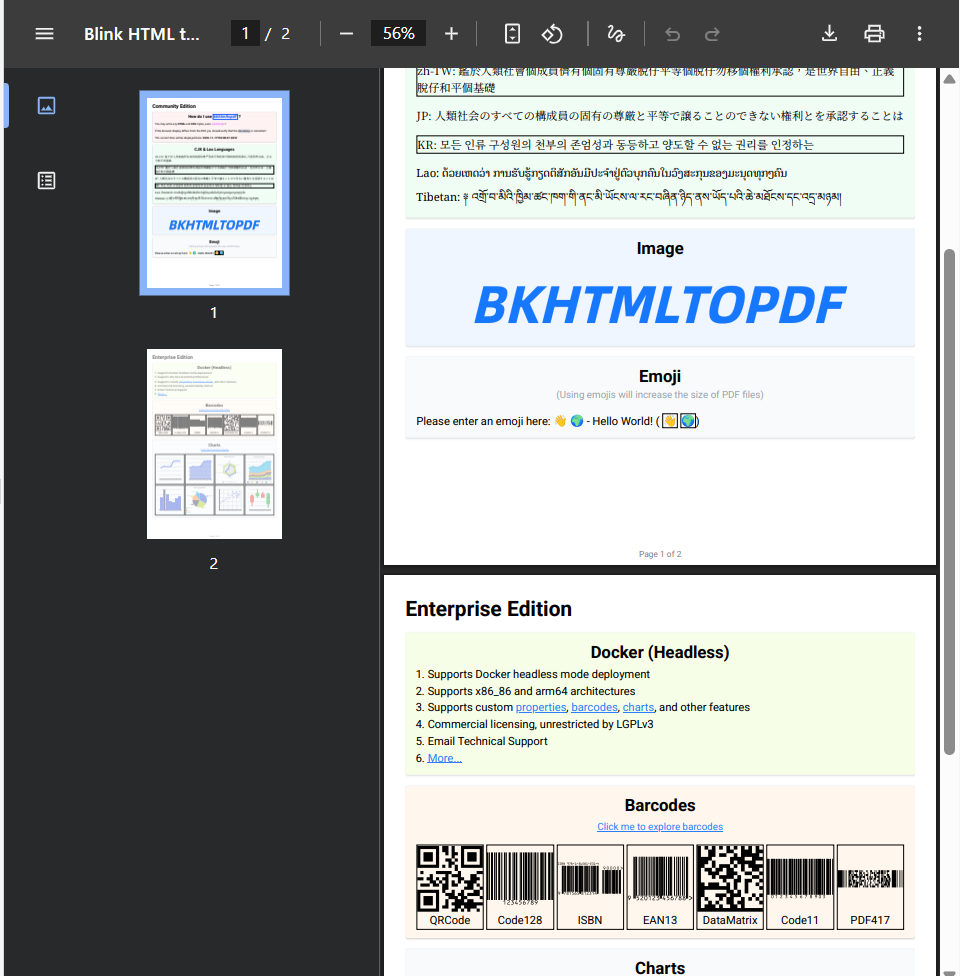
Task: Open the more options three-dot menu
Action: coord(919,33)
